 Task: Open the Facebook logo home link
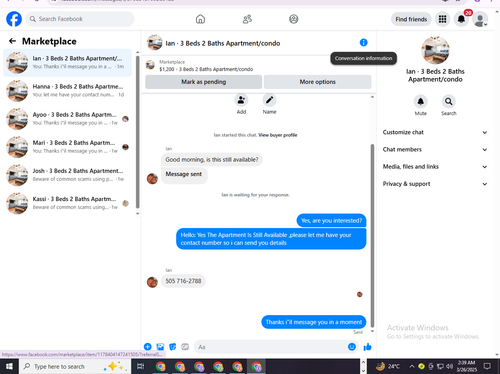pyautogui.click(x=14, y=19)
